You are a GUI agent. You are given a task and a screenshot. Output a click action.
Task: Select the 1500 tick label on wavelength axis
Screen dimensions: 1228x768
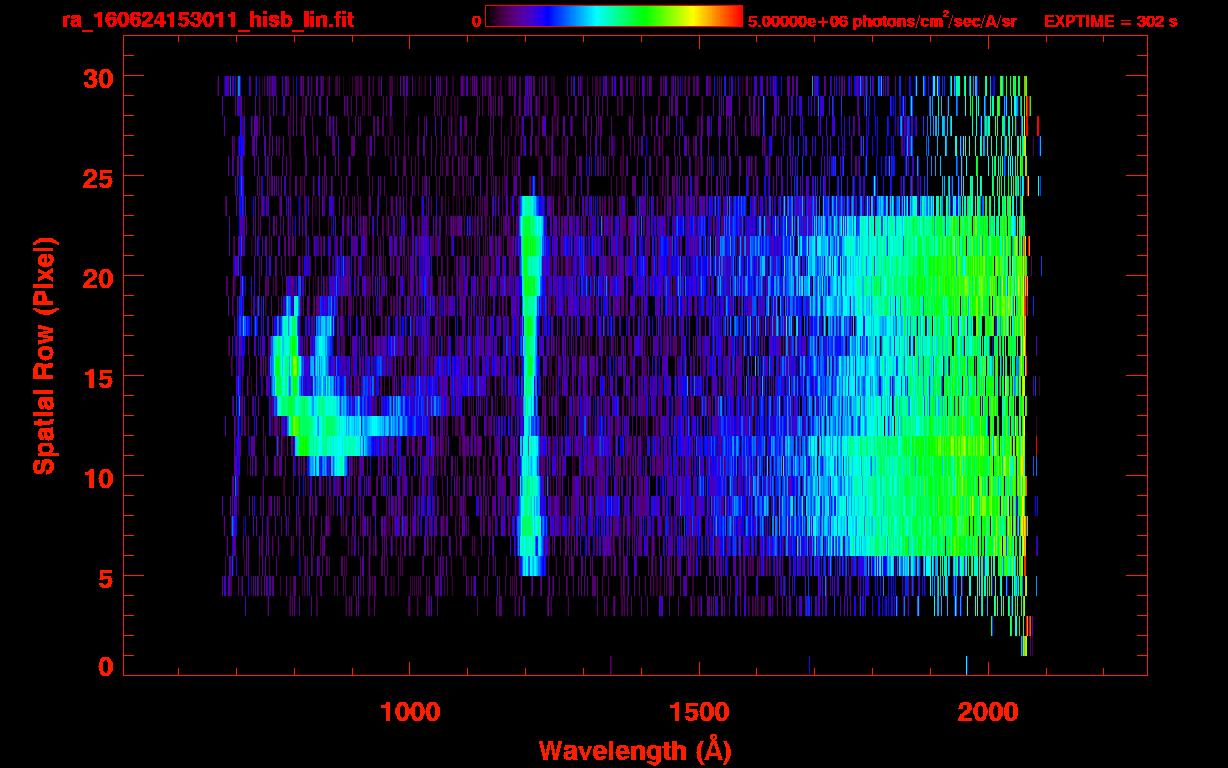pyautogui.click(x=699, y=712)
